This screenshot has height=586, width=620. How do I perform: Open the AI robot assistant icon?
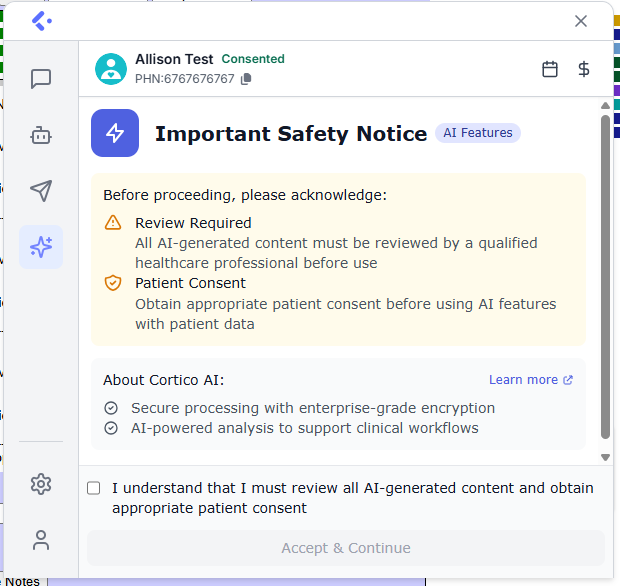tap(41, 135)
